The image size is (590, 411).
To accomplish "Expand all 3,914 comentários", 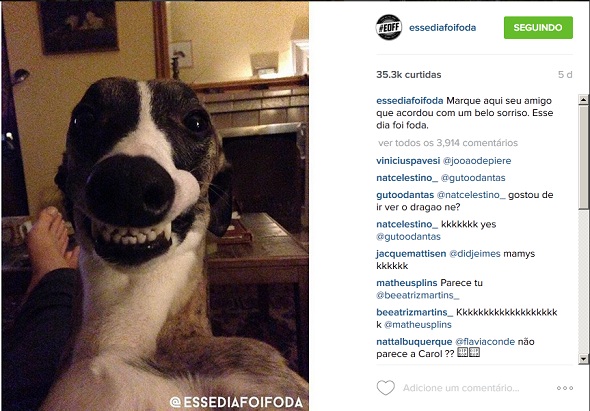I will pyautogui.click(x=448, y=143).
